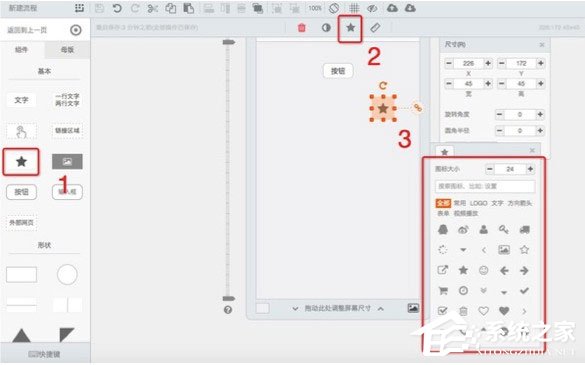Click the red trash delete icon

pyautogui.click(x=301, y=28)
